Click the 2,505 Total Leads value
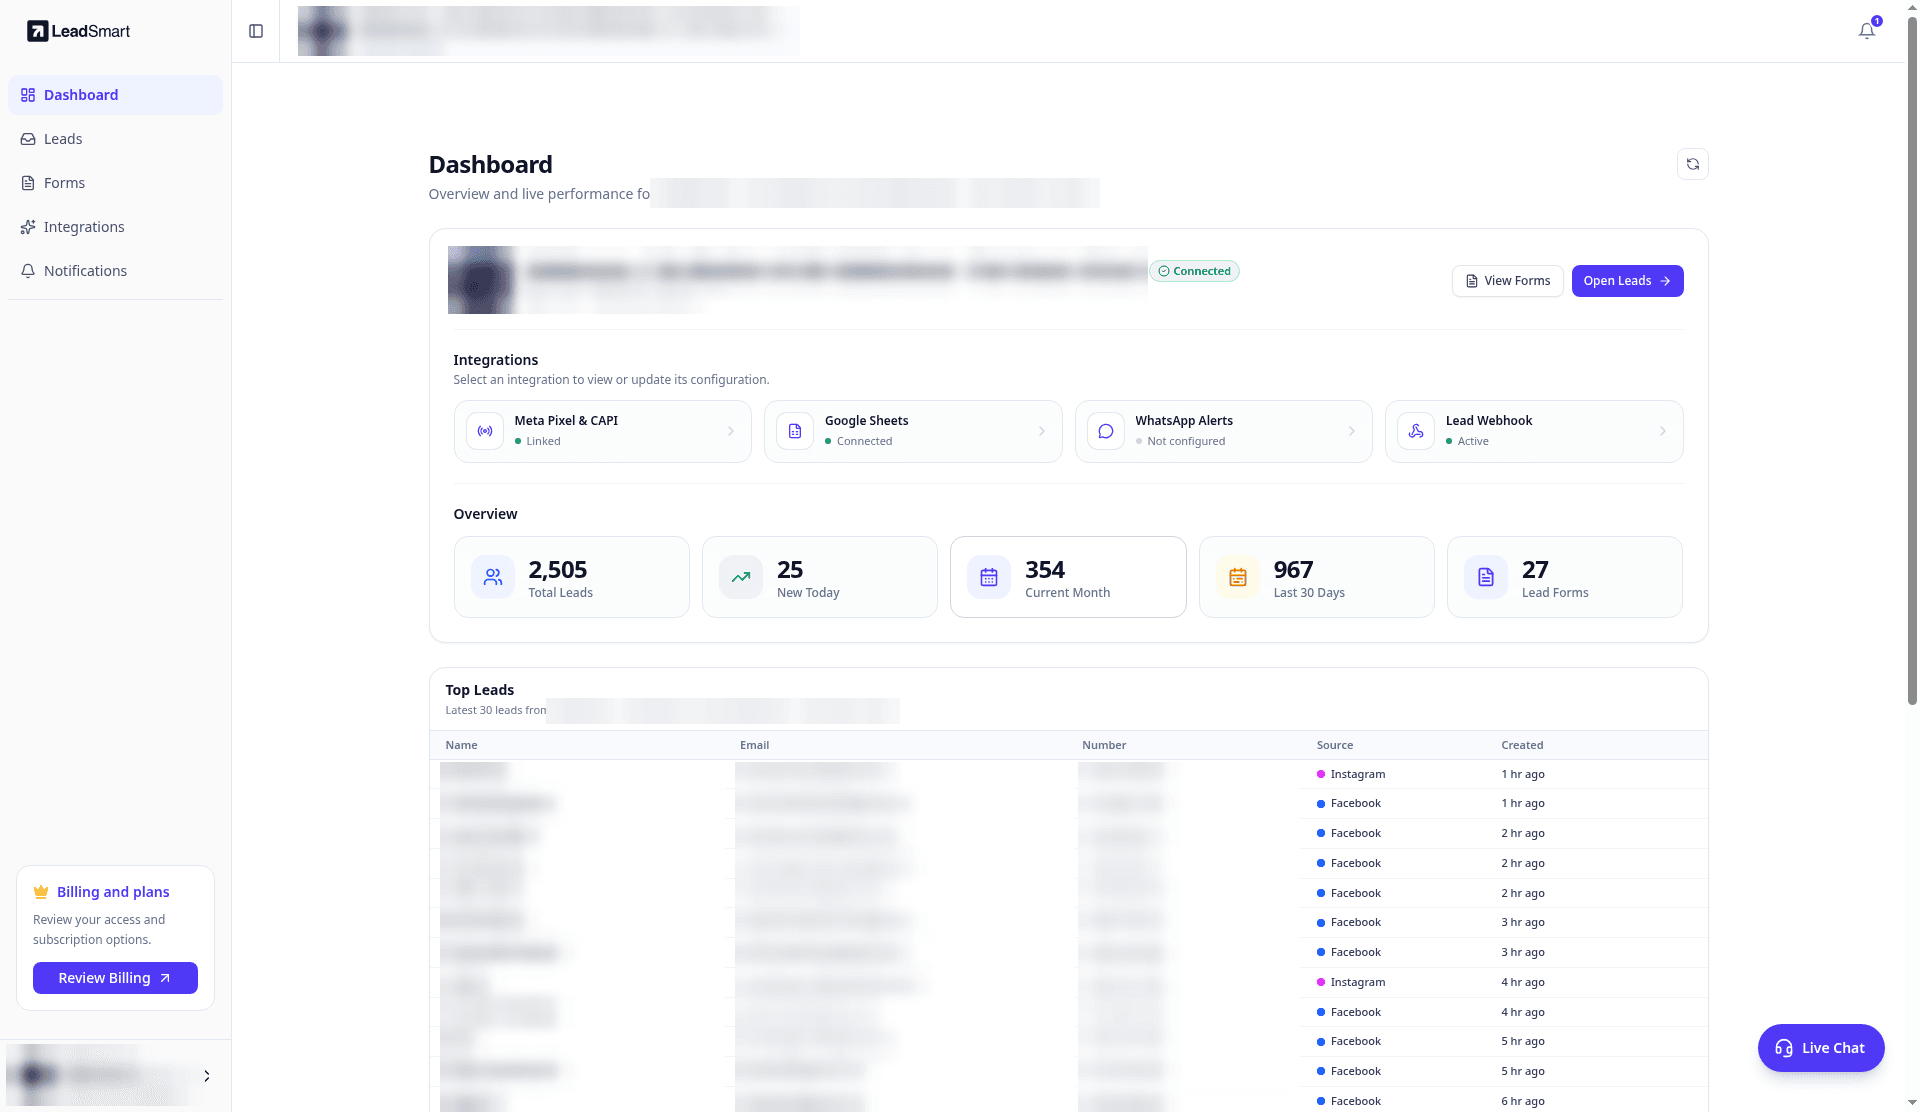This screenshot has width=1920, height=1112. tap(558, 570)
